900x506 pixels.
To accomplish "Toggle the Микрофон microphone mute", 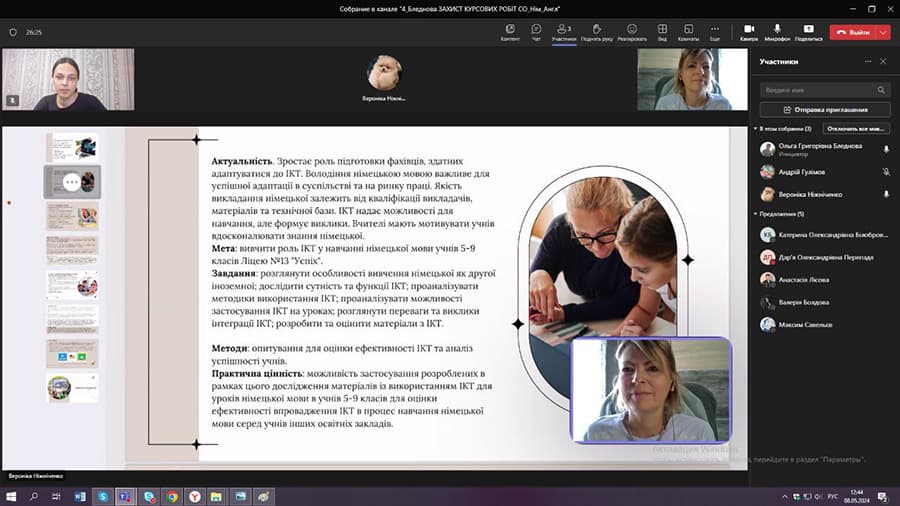I will [x=777, y=31].
